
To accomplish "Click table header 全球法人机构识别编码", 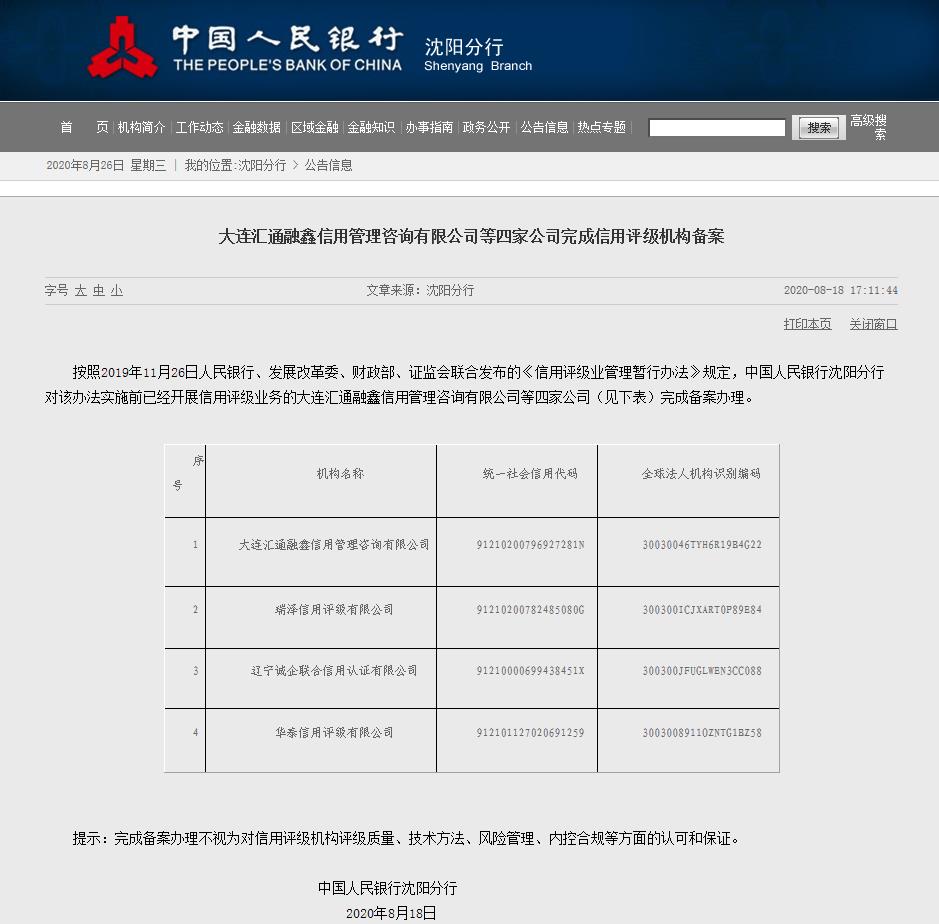I will 701,474.
